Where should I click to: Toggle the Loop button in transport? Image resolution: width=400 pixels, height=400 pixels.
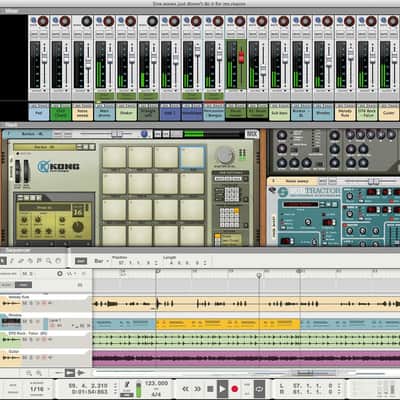click(260, 389)
